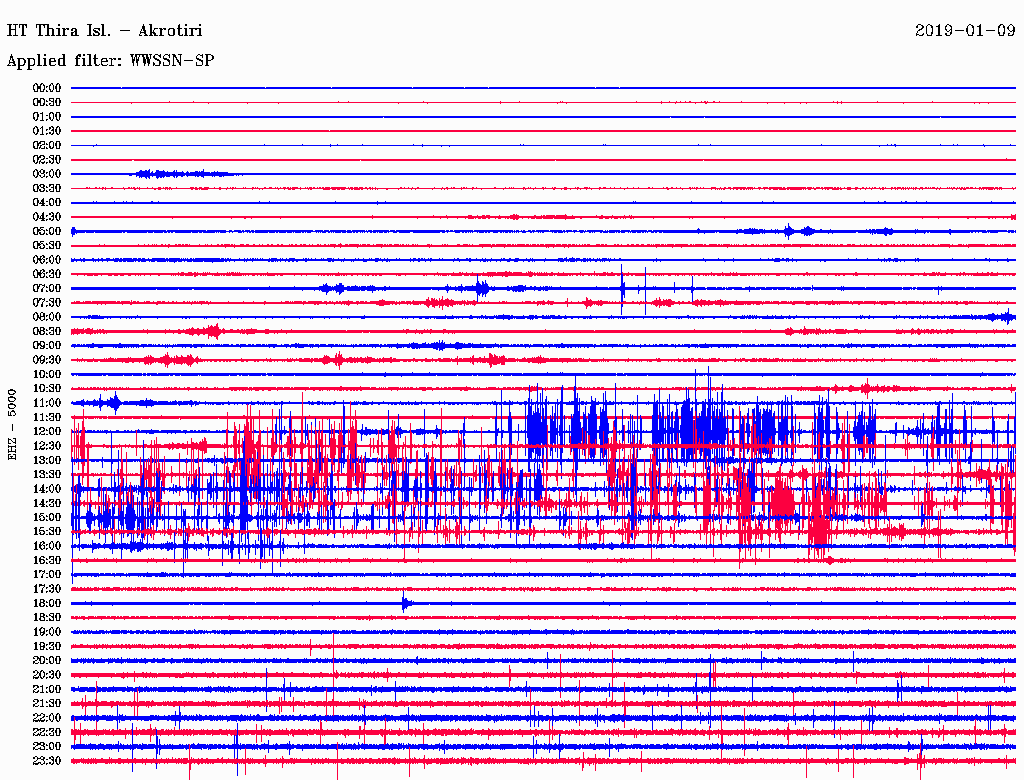
Task: Select the 19:30 time label
Action: [x=46, y=646]
